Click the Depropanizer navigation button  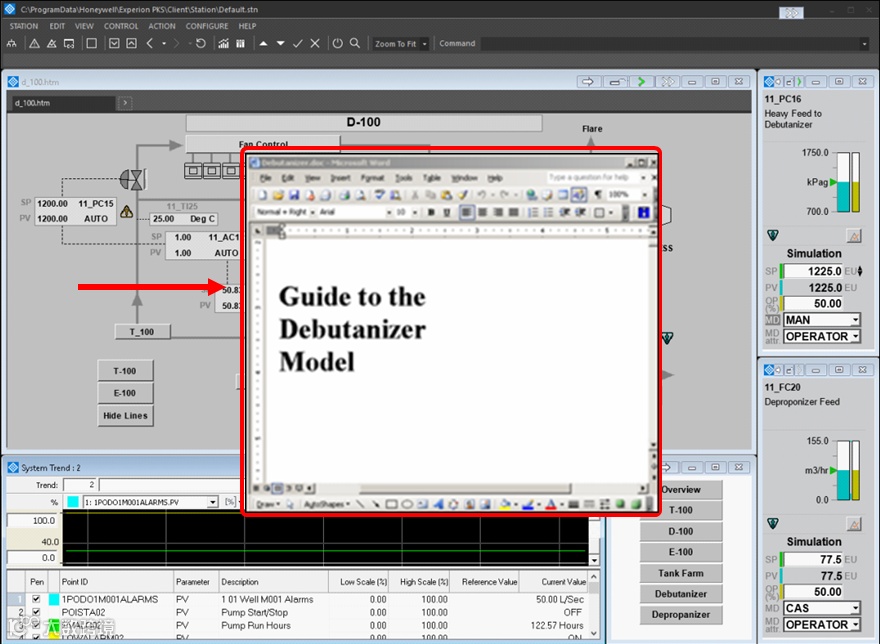coord(681,615)
